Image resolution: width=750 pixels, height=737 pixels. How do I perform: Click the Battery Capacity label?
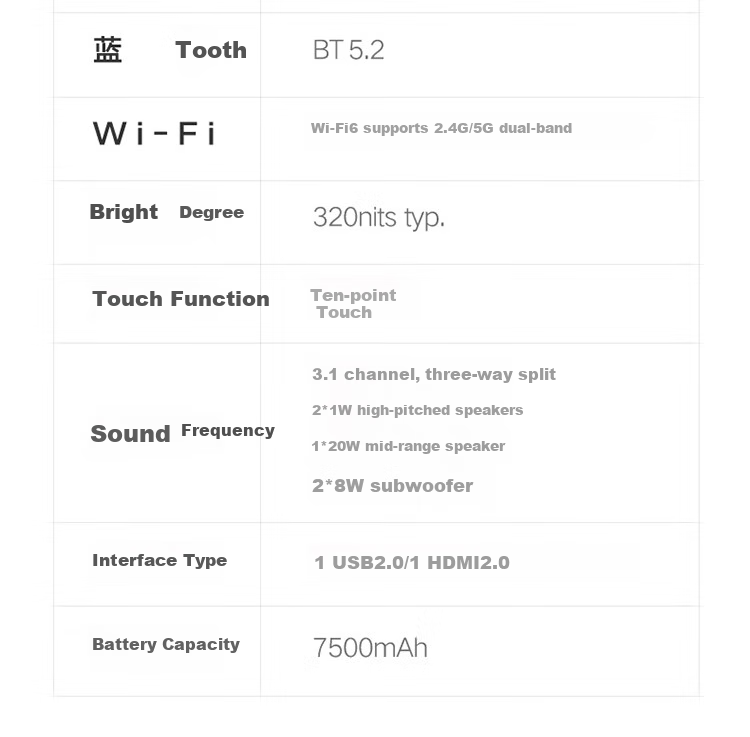click(166, 644)
